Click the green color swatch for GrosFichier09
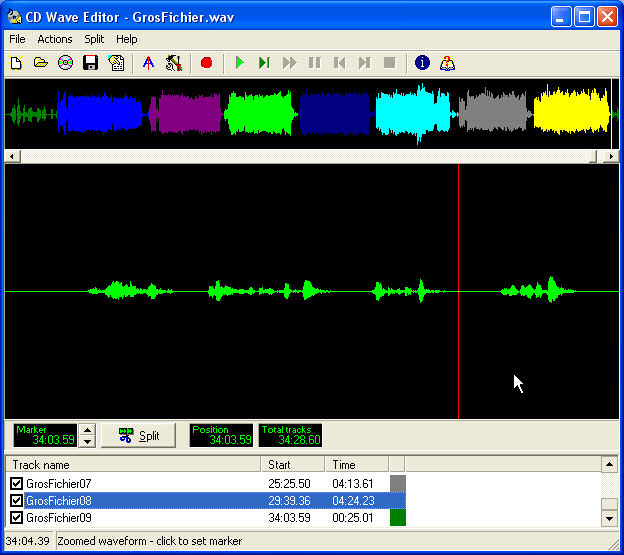The width and height of the screenshot is (624, 555). 397,518
